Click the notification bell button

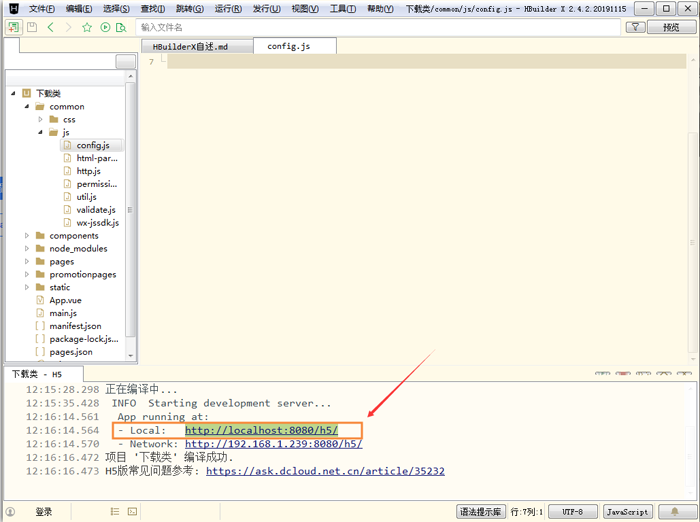[x=675, y=512]
